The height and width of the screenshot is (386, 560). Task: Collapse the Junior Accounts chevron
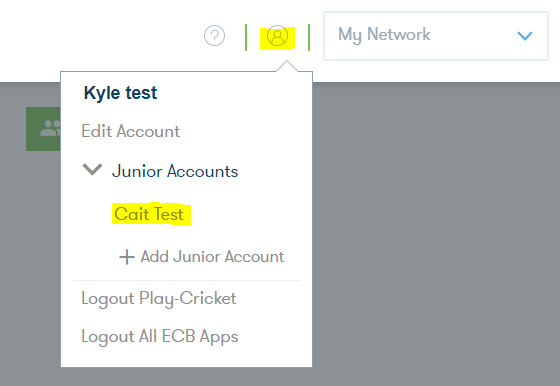click(x=92, y=170)
